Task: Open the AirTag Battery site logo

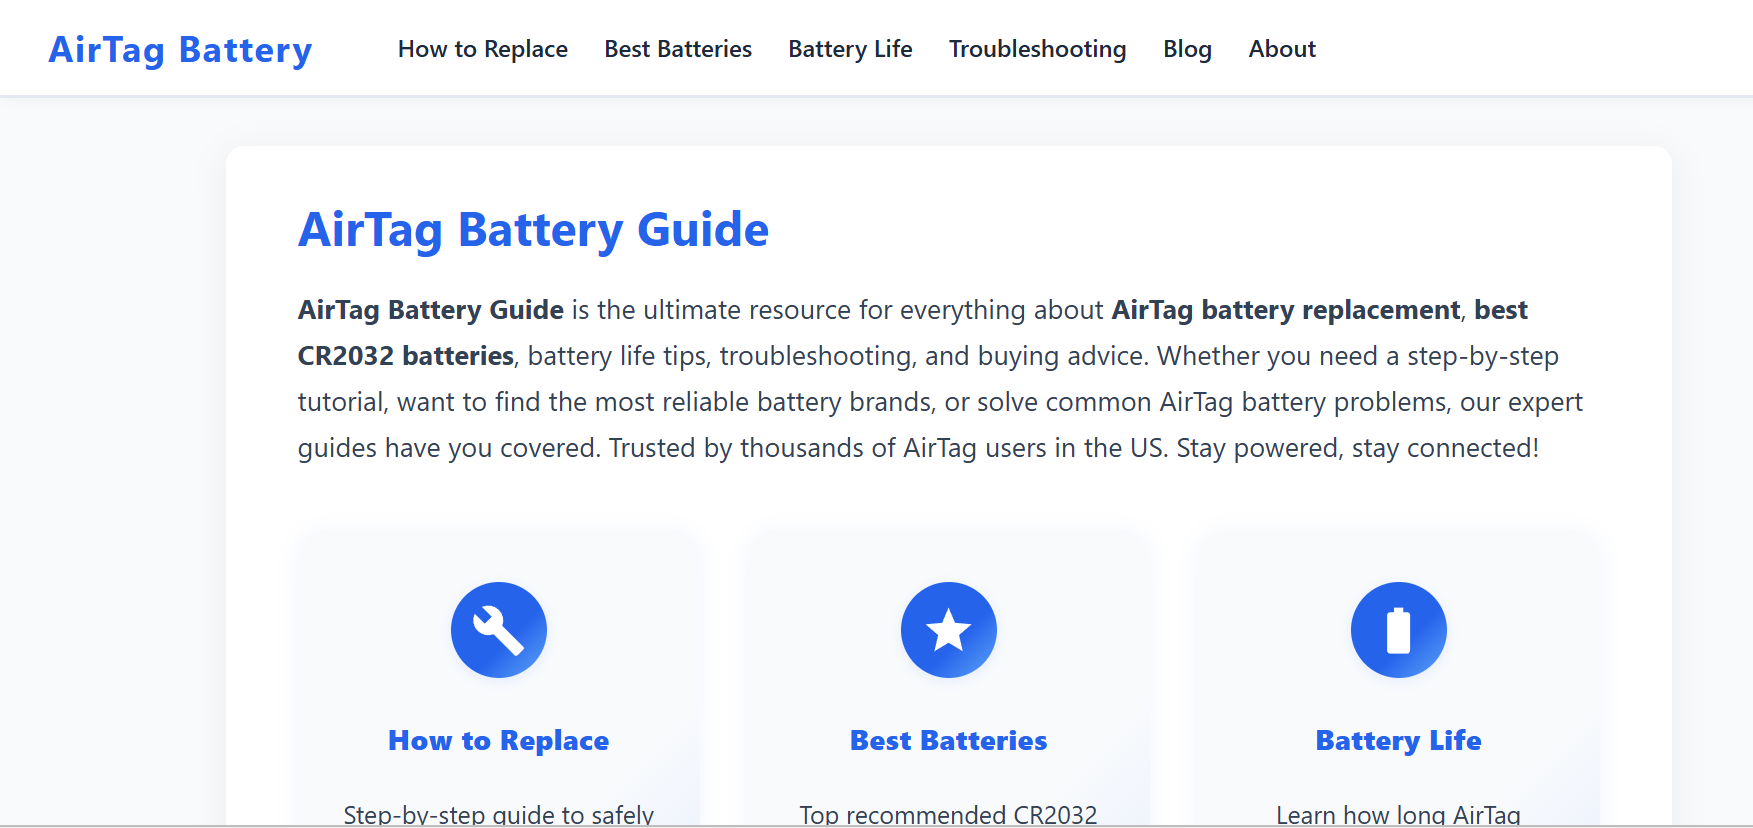Action: point(180,49)
